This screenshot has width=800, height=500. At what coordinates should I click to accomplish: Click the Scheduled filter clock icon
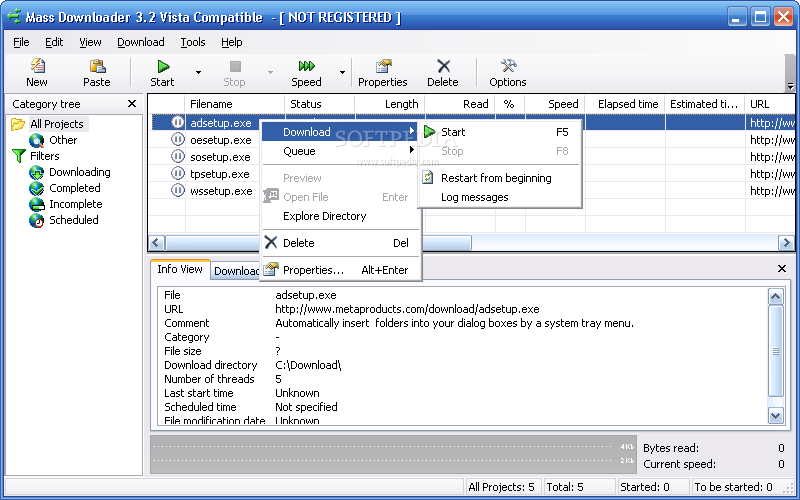pyautogui.click(x=36, y=220)
